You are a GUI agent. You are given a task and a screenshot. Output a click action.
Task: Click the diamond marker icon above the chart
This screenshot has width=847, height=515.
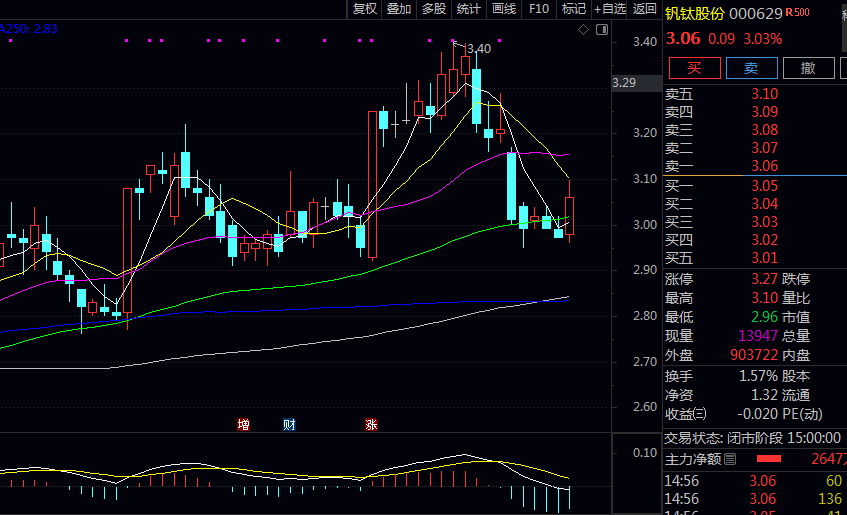583,30
